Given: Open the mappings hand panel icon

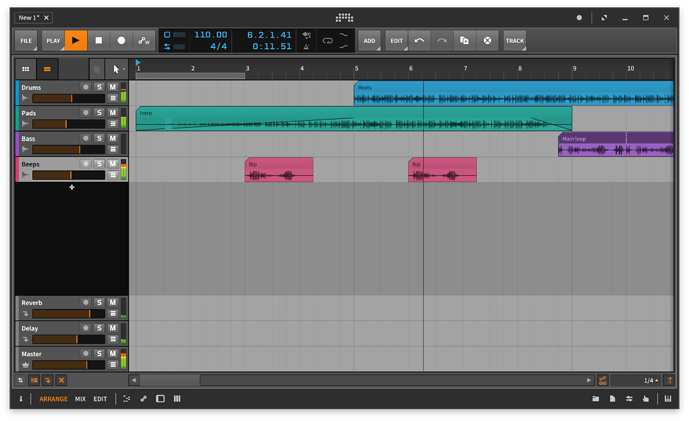Looking at the screenshot, I should pyautogui.click(x=645, y=399).
